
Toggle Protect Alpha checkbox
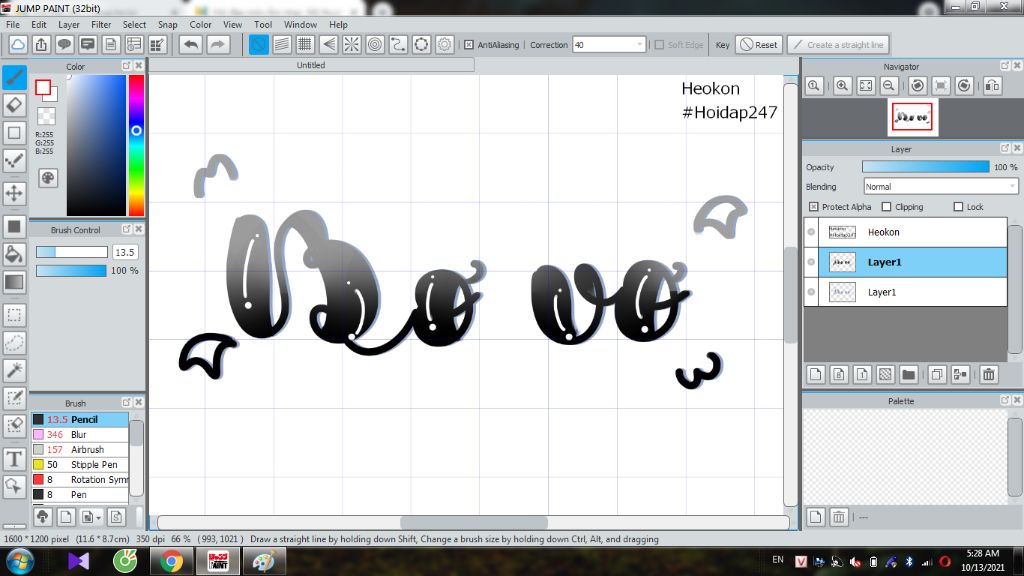(813, 206)
